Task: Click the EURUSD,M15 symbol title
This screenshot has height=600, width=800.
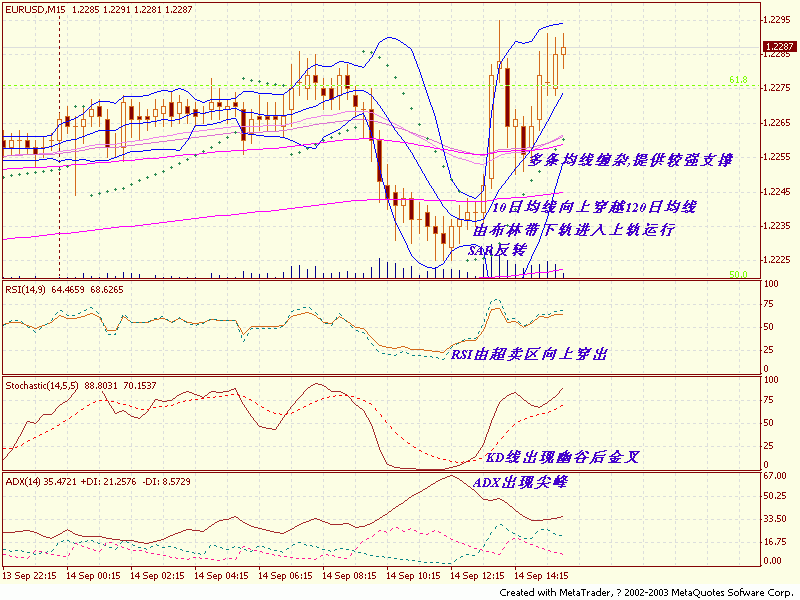Action: click(36, 10)
